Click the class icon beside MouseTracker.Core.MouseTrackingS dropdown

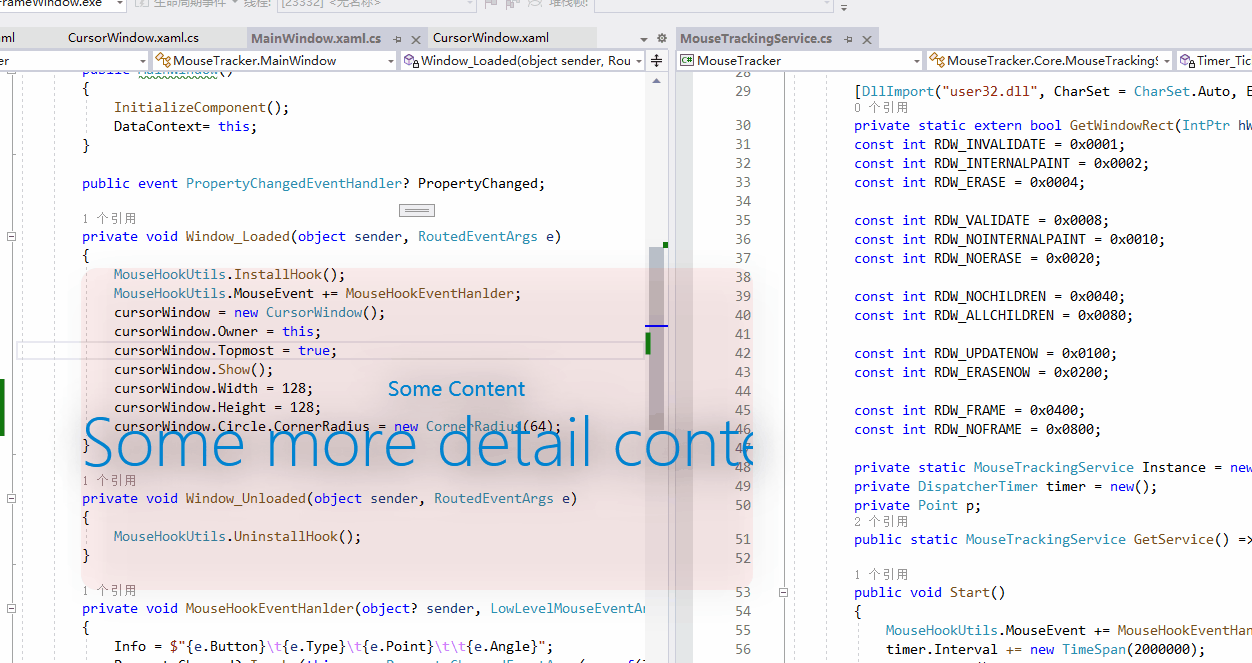938,60
